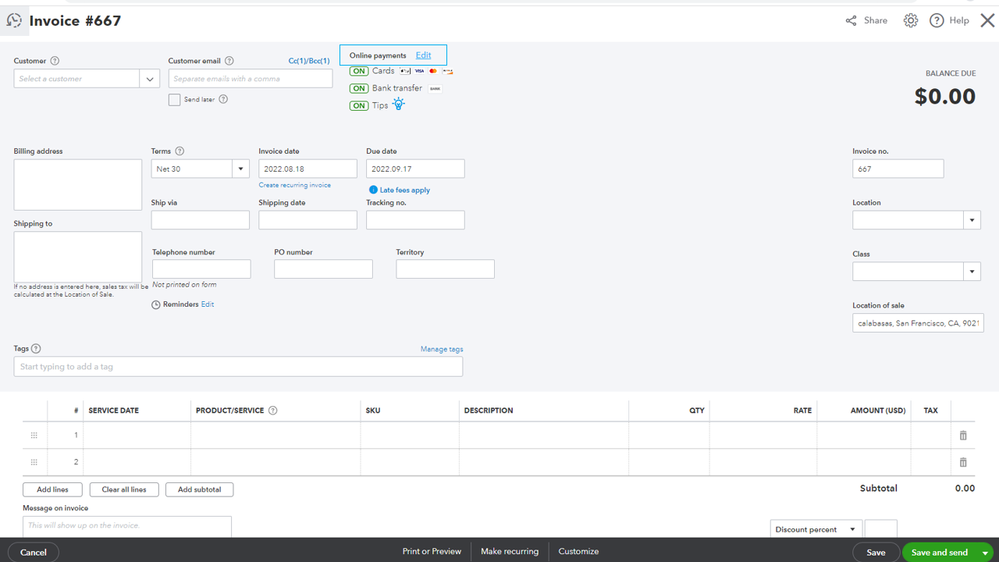Click the PO number field
This screenshot has width=999, height=562.
point(323,269)
